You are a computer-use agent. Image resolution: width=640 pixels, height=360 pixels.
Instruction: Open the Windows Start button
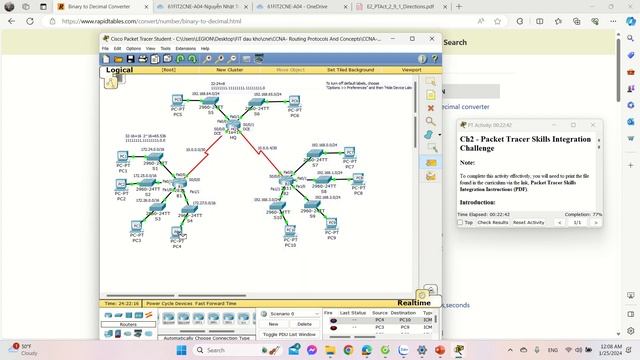(181, 350)
